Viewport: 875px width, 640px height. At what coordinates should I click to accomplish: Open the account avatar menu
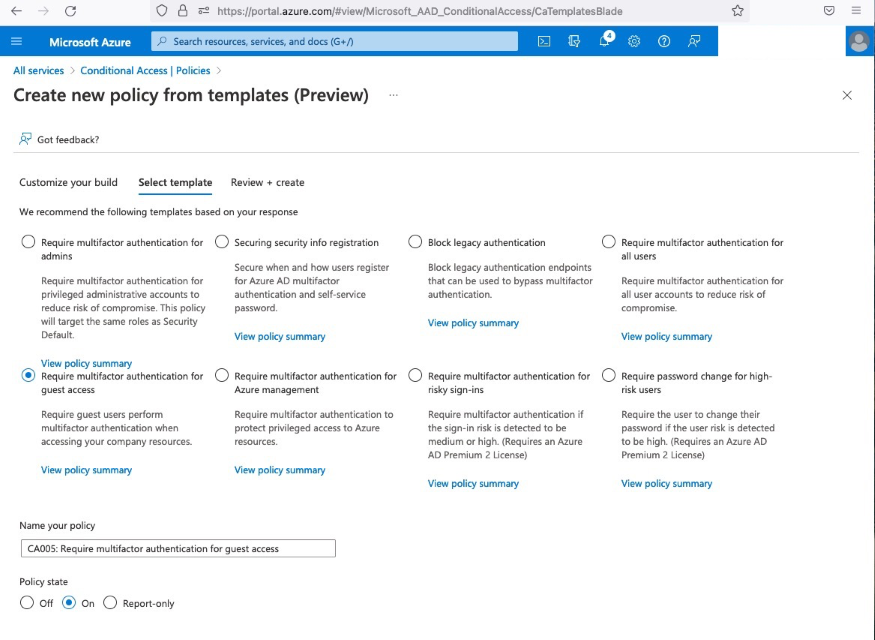click(858, 41)
